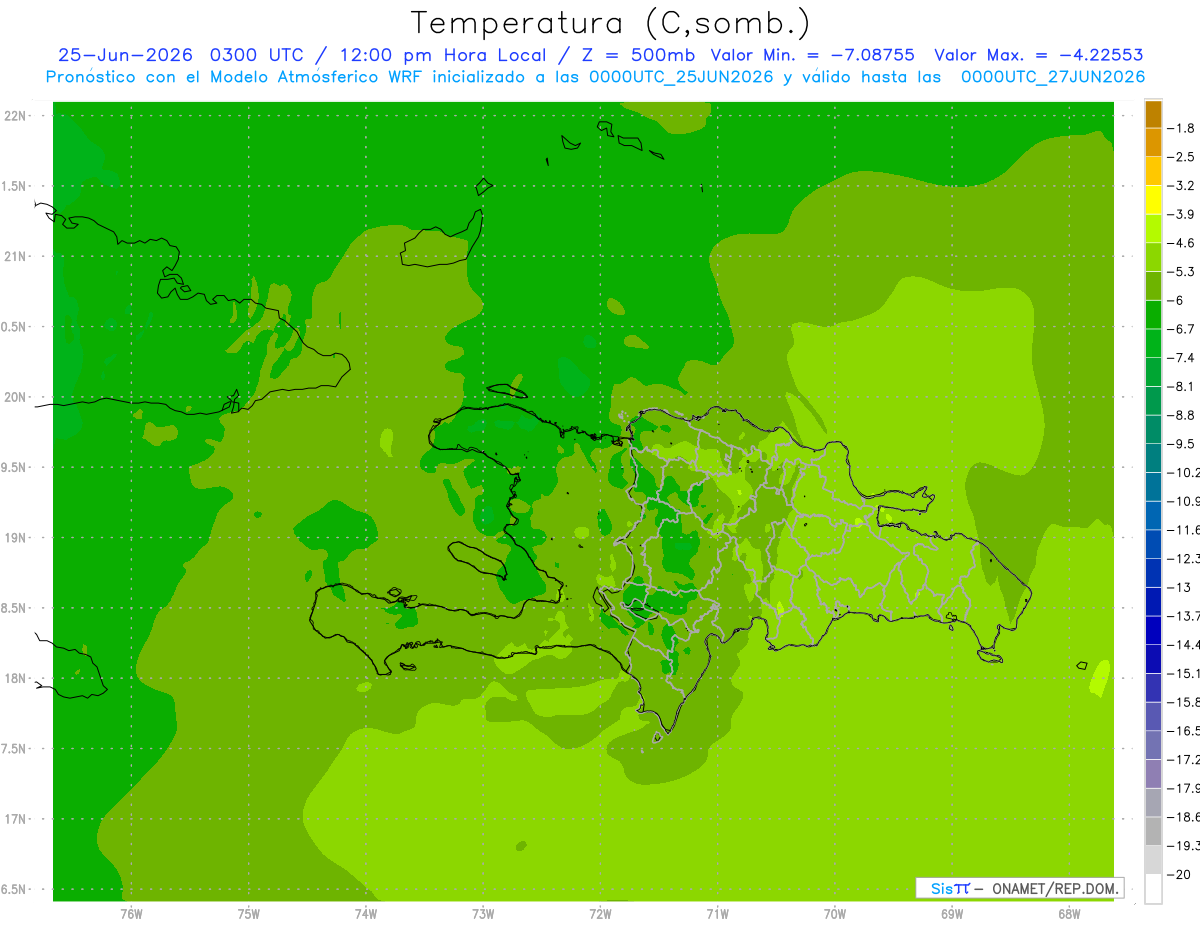The width and height of the screenshot is (1200, 927).
Task: Click the '69W' longitude label
Action: pos(952,913)
